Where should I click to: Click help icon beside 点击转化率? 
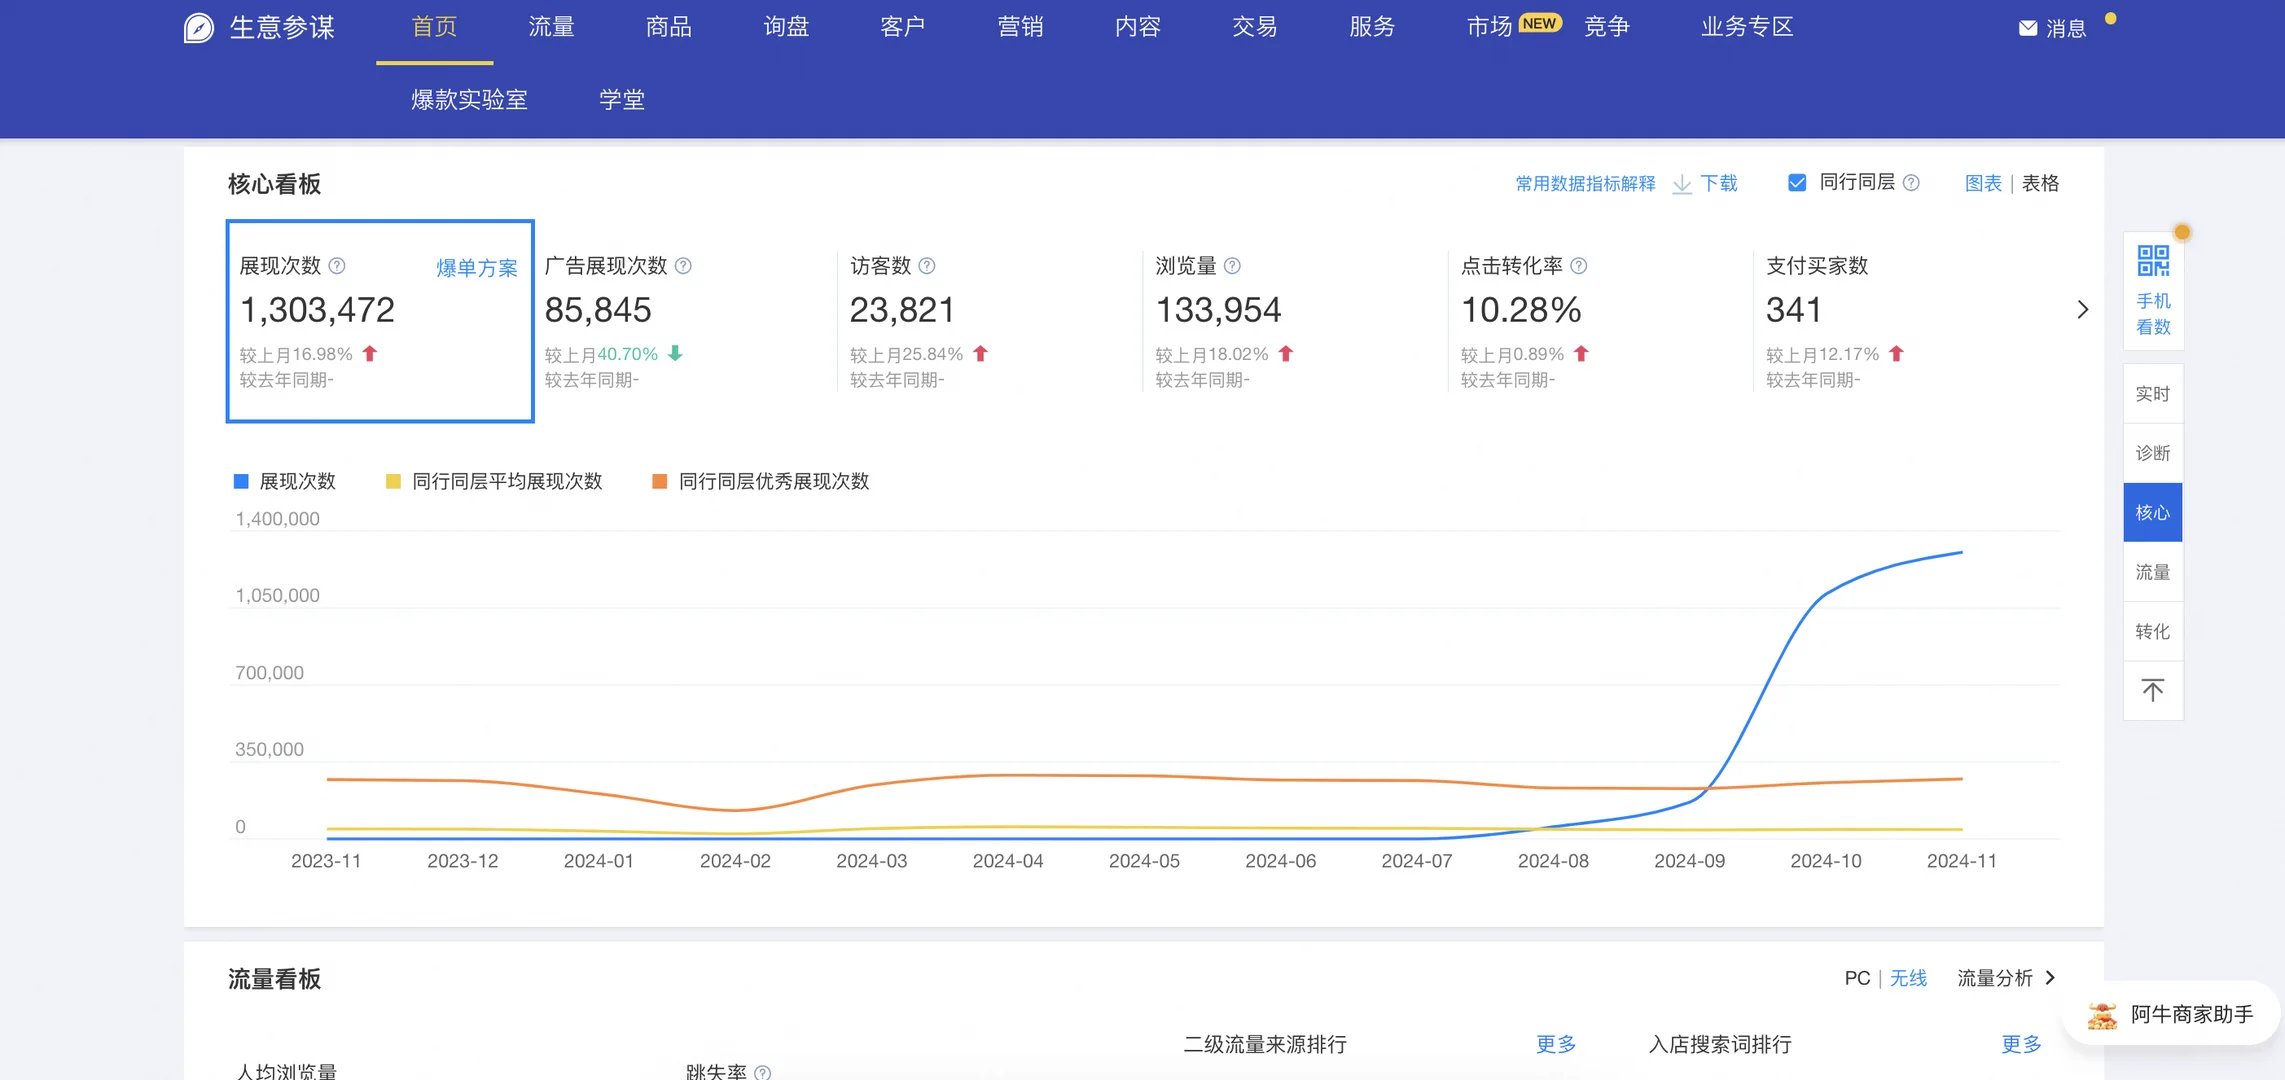(1579, 266)
